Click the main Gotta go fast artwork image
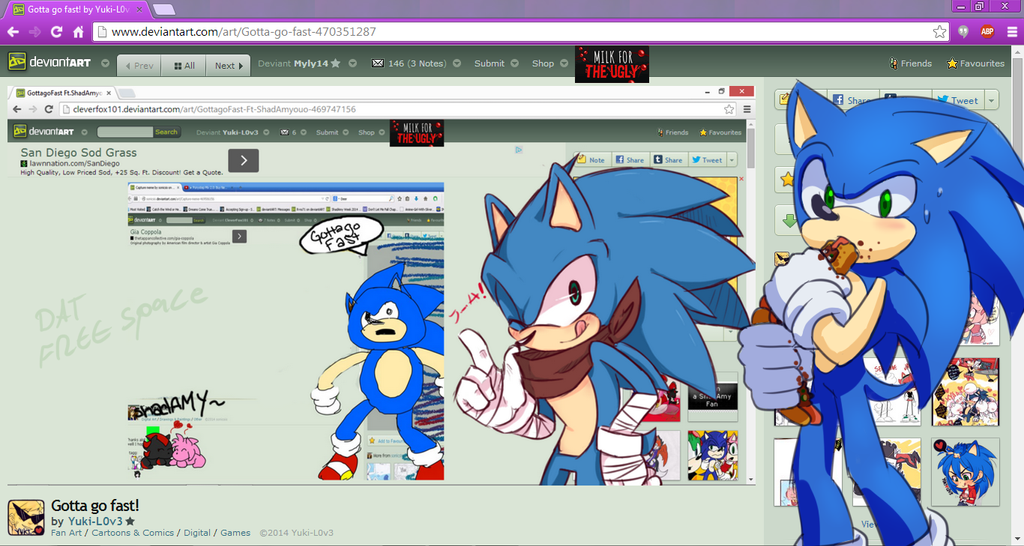1024x546 pixels. [x=381, y=285]
